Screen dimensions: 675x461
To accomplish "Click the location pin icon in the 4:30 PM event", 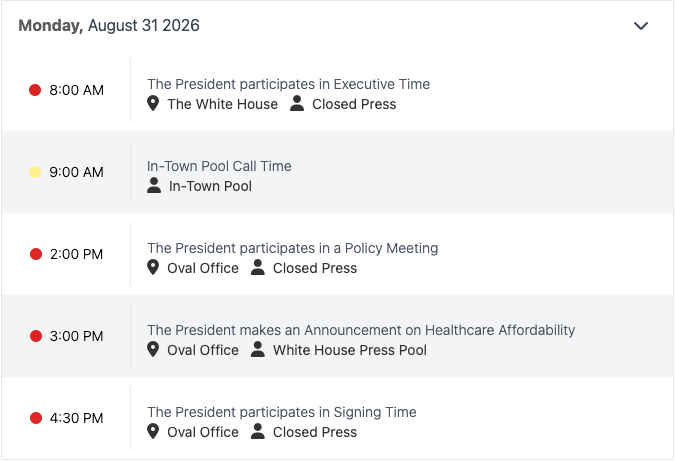I will [153, 431].
